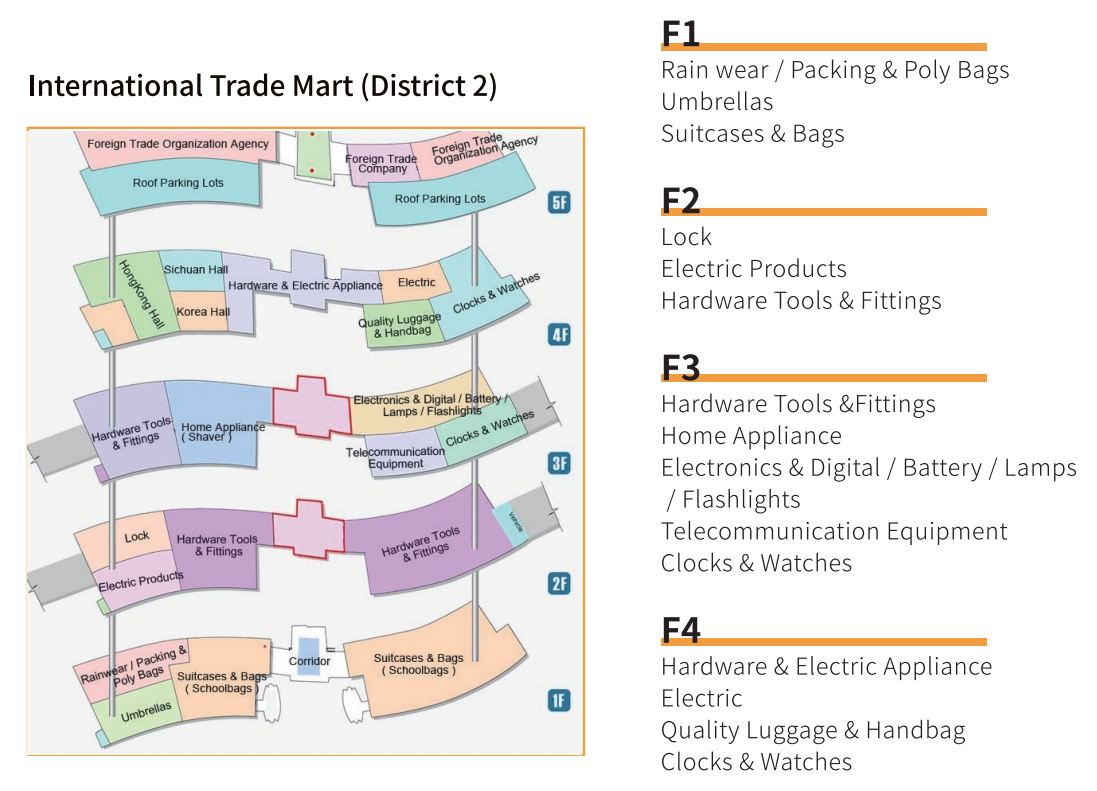Click 'Hardware Tools &Fittings' under F3

pyautogui.click(x=798, y=404)
